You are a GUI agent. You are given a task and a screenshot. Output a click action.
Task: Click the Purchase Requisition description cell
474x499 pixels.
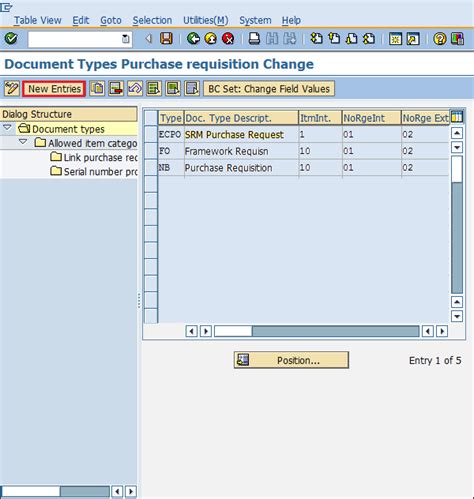pyautogui.click(x=241, y=167)
